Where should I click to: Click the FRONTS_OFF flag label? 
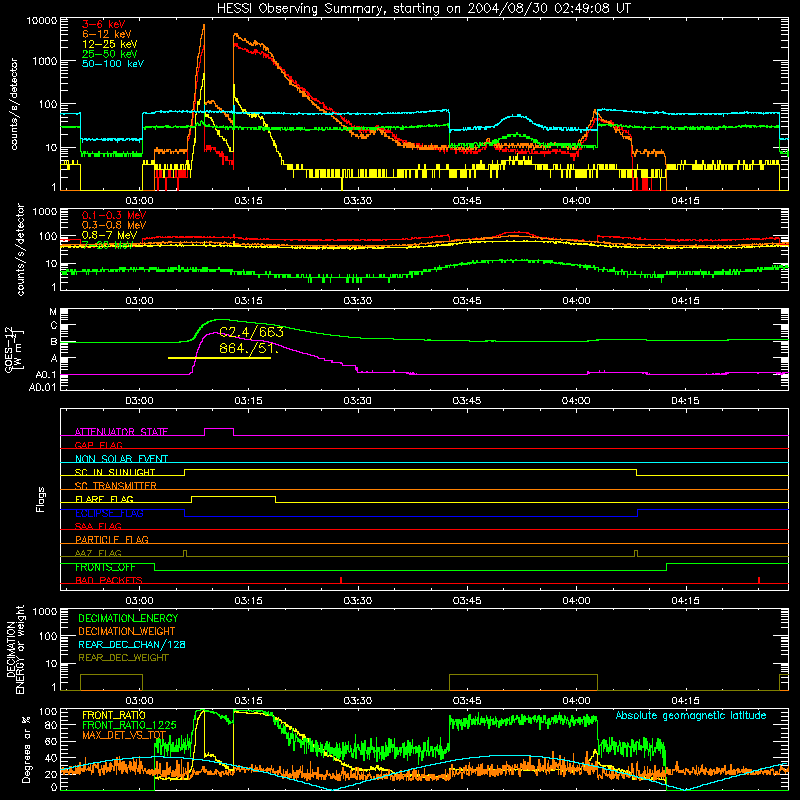click(x=105, y=567)
